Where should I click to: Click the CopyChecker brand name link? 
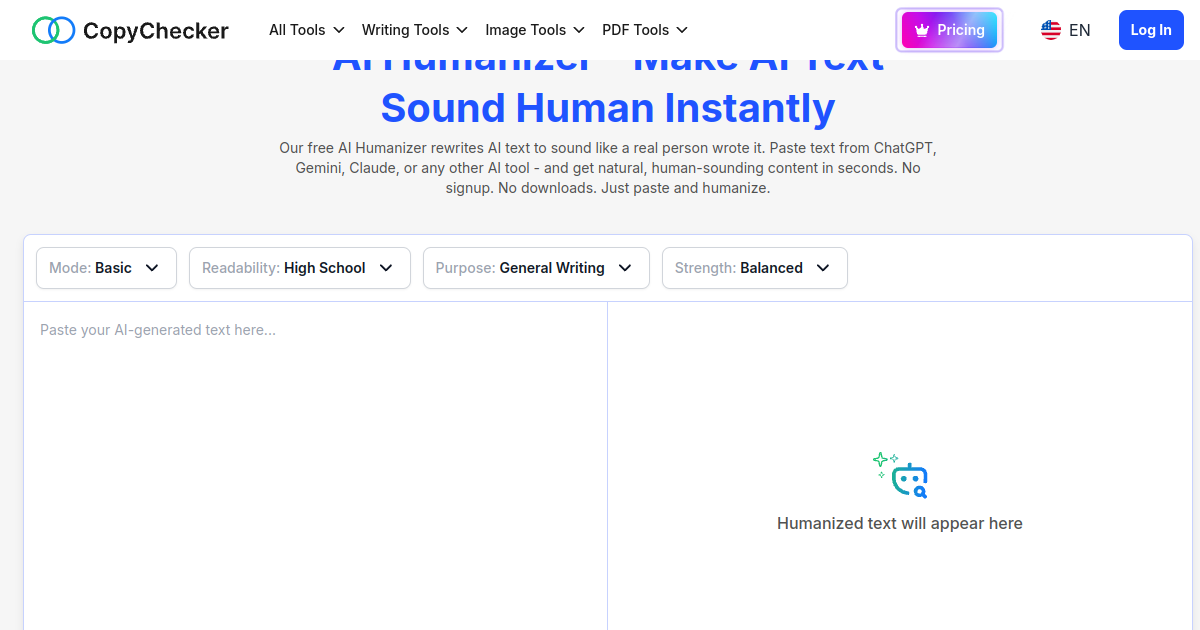pyautogui.click(x=156, y=31)
